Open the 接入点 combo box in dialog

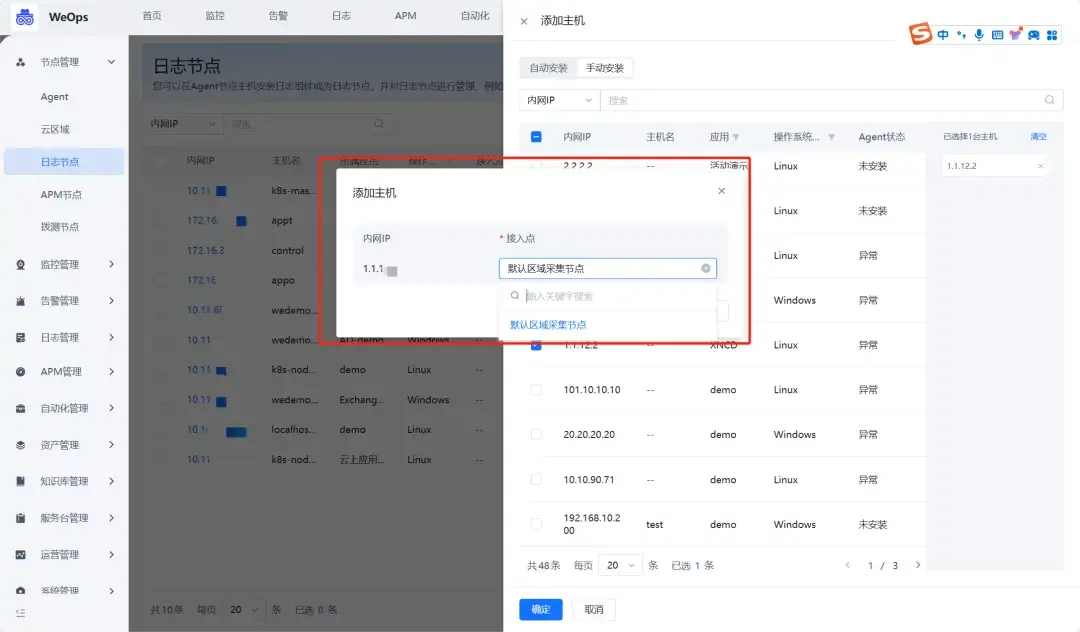[x=608, y=268]
